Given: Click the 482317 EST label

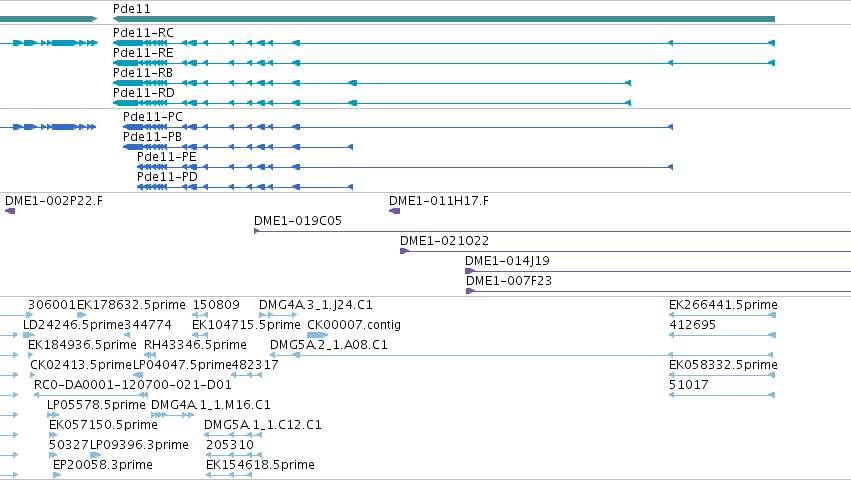Looking at the screenshot, I should point(255,365).
